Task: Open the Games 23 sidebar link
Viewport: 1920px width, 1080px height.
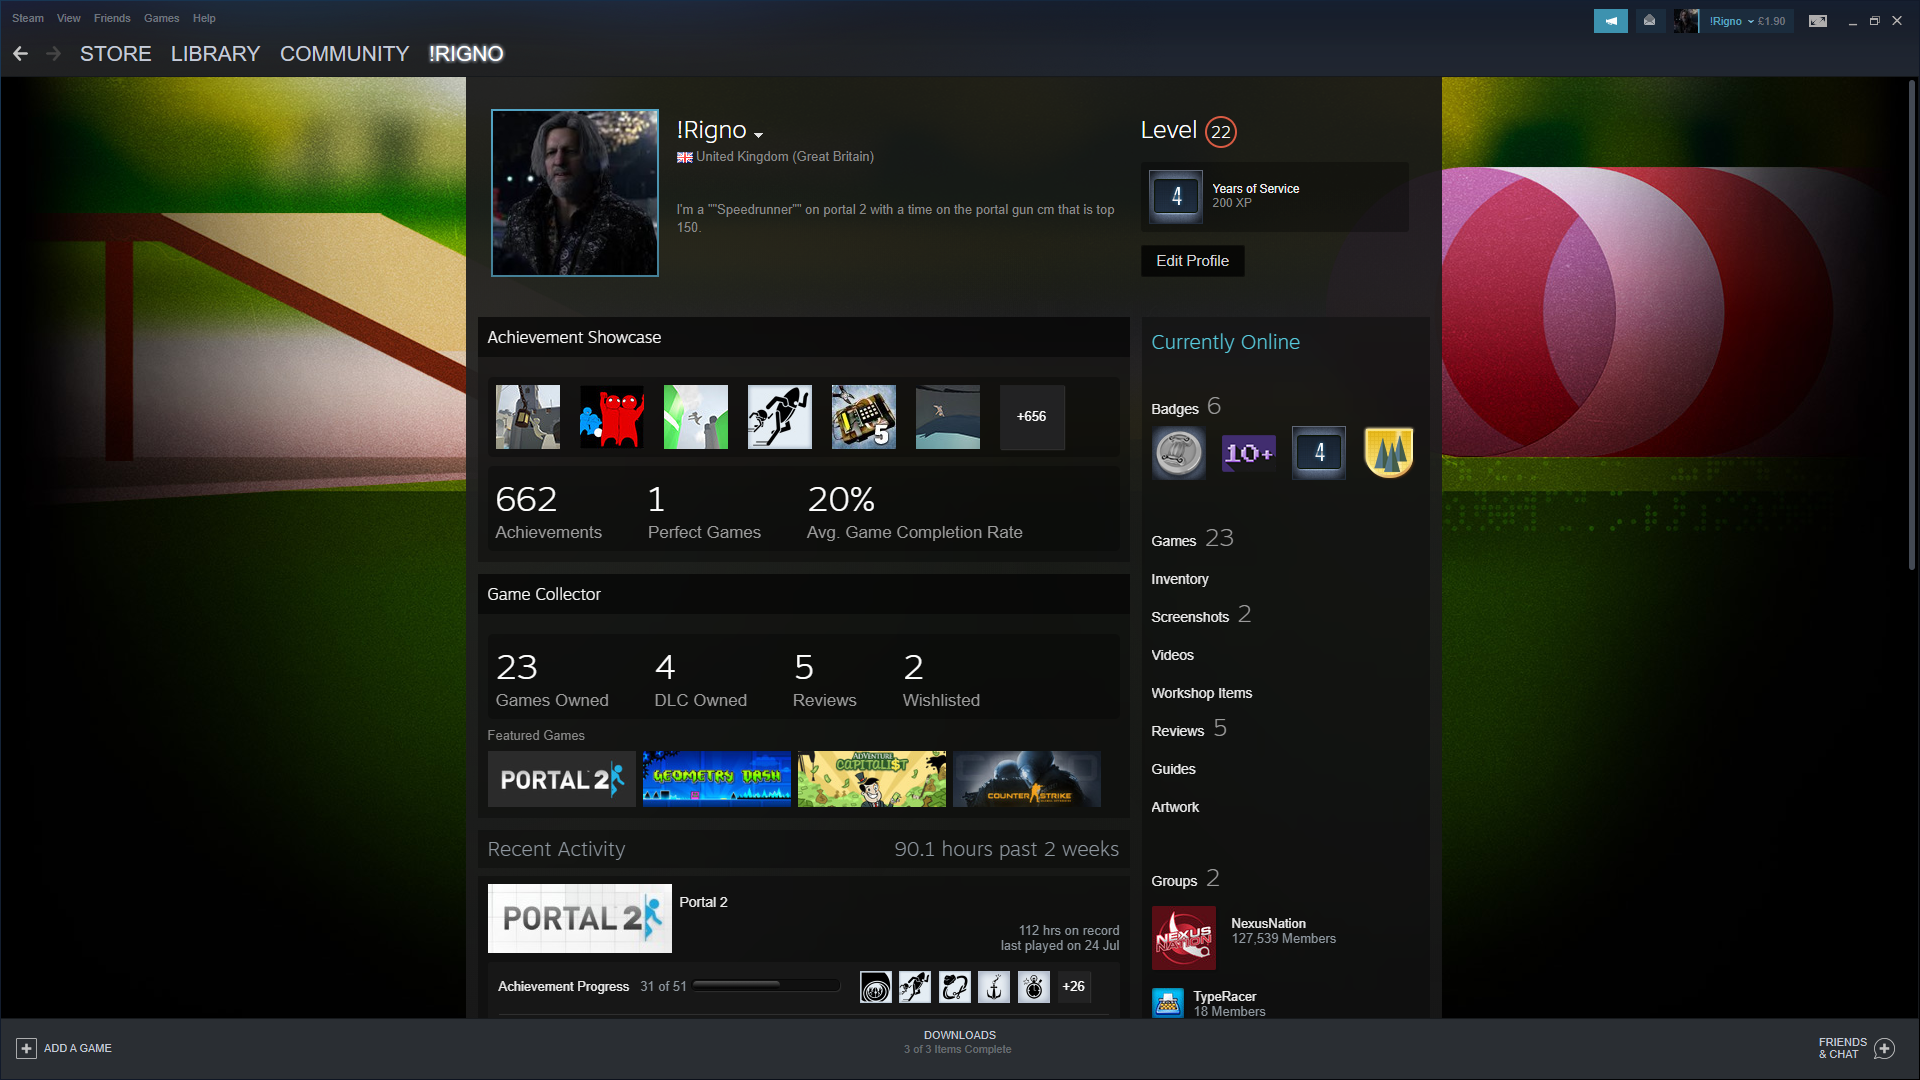Action: point(1192,539)
